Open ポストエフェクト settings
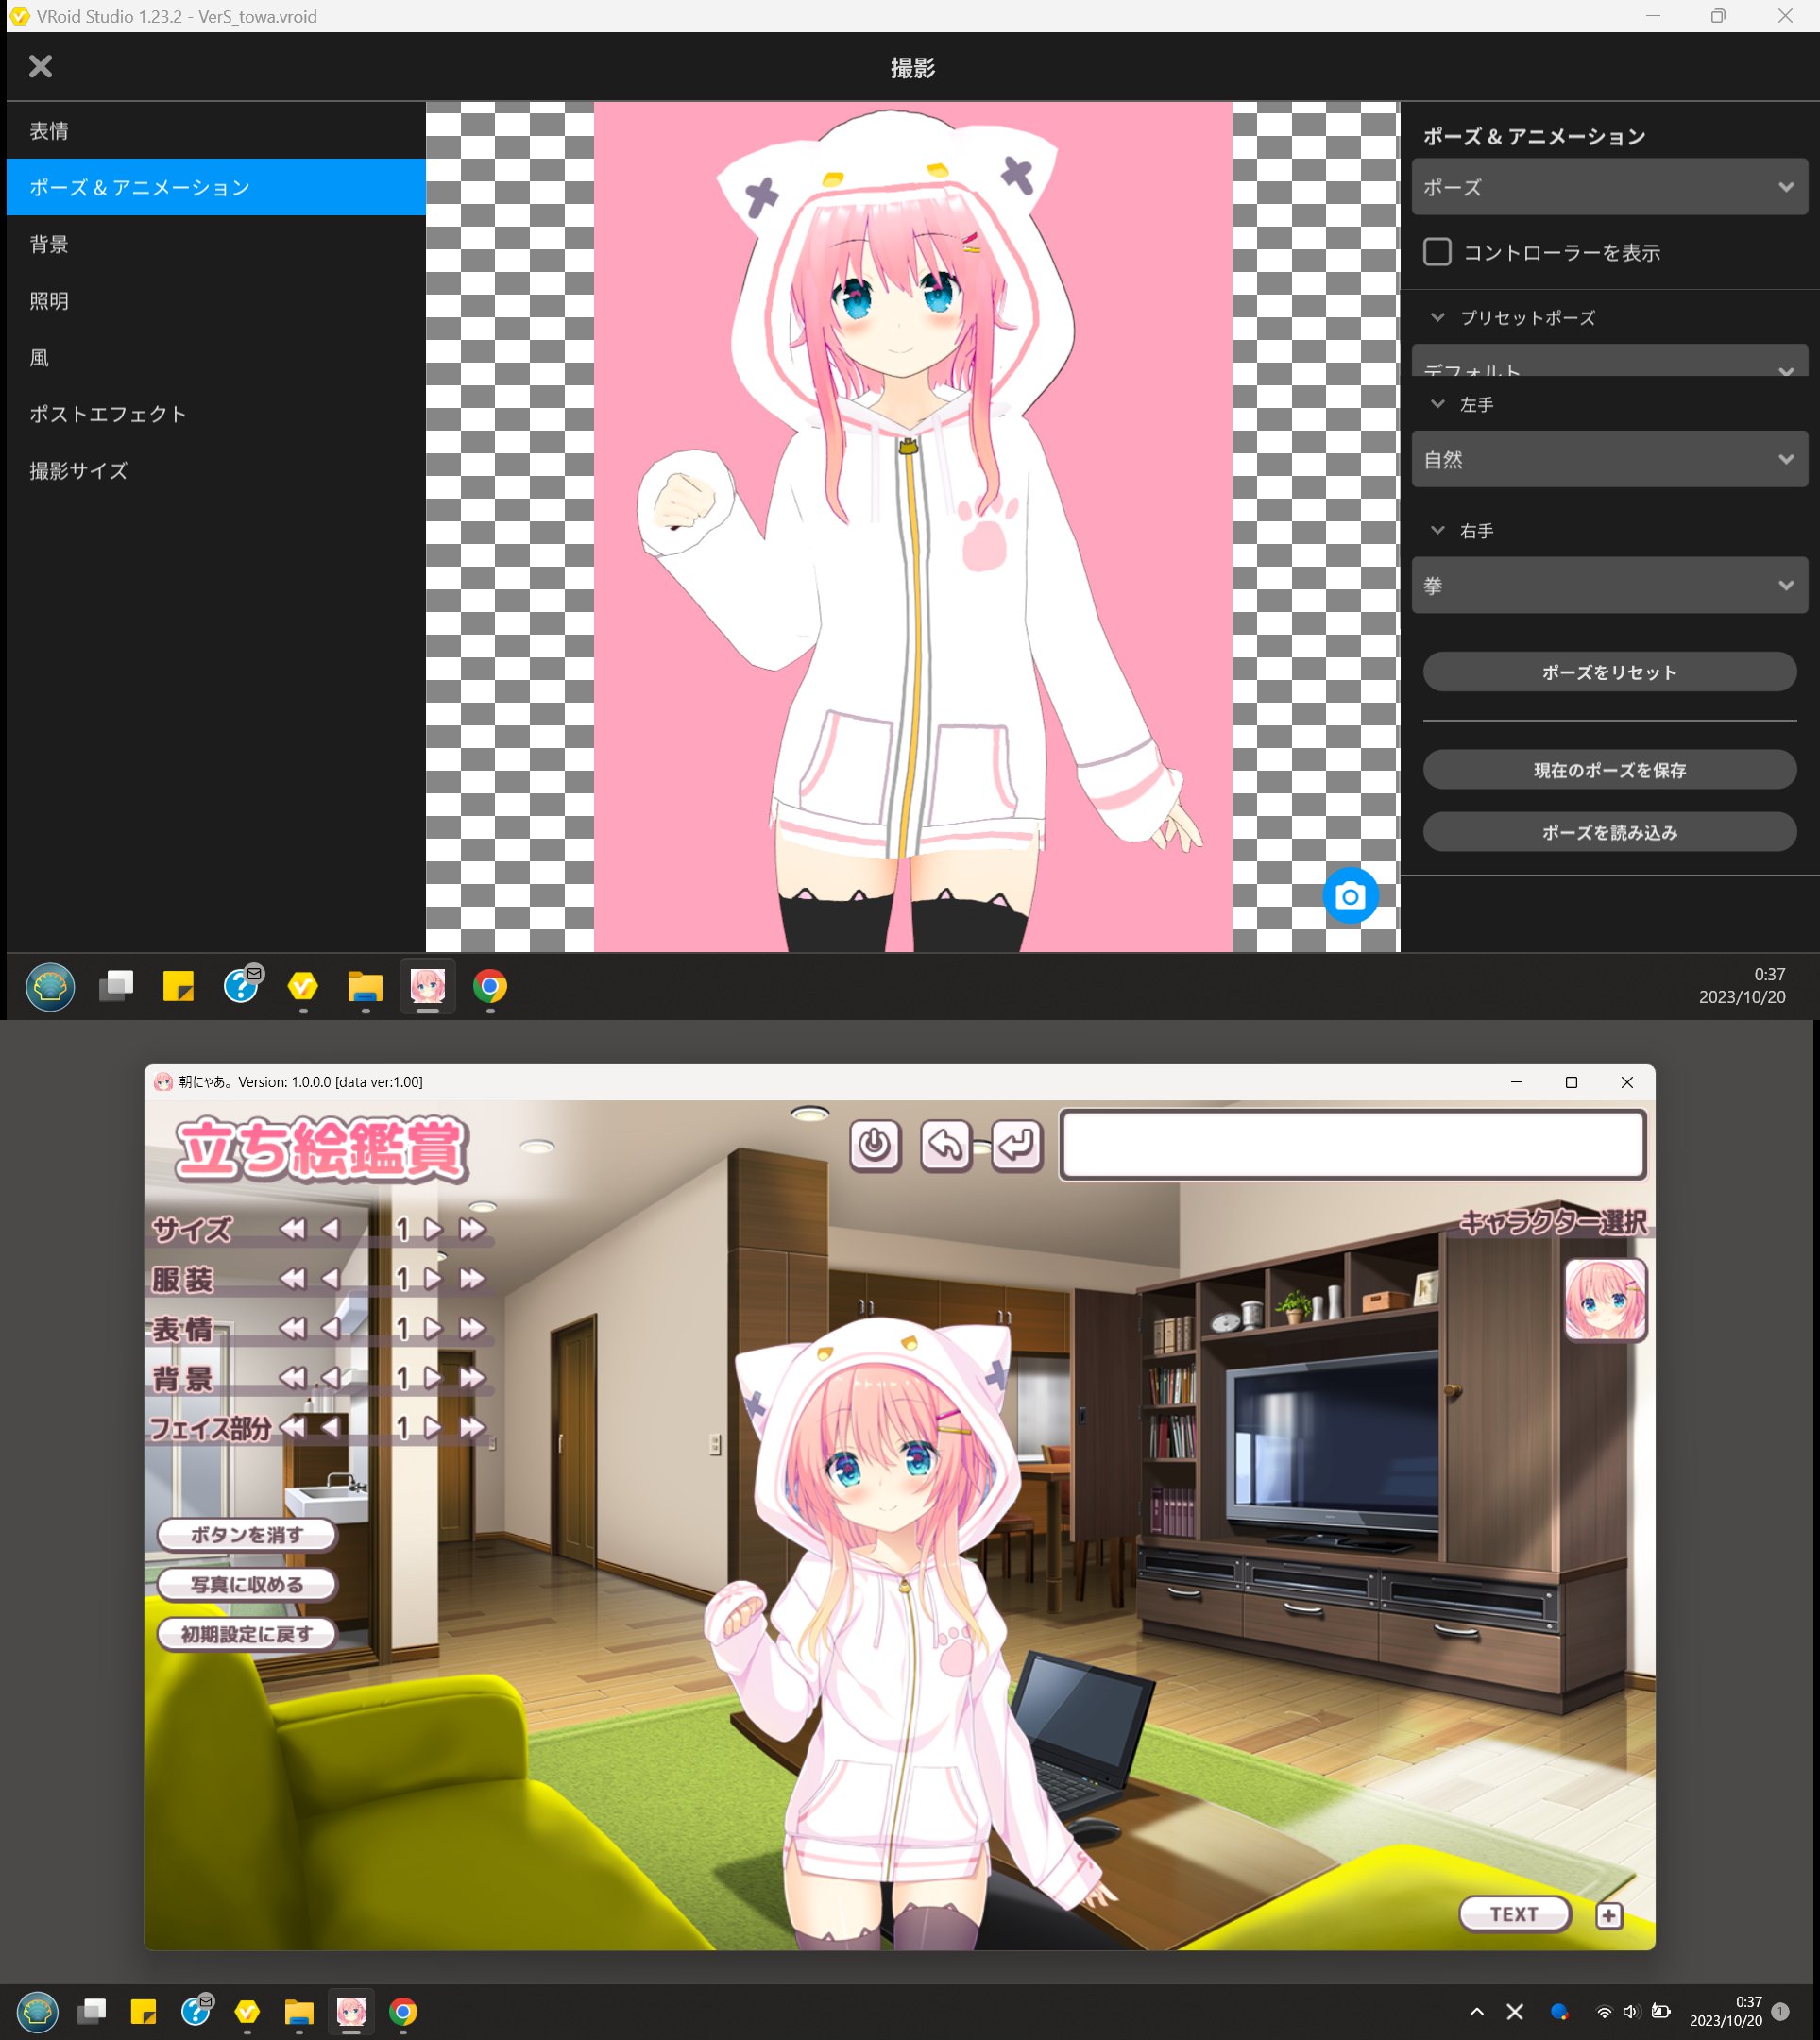Viewport: 1820px width, 2040px height. click(x=216, y=414)
